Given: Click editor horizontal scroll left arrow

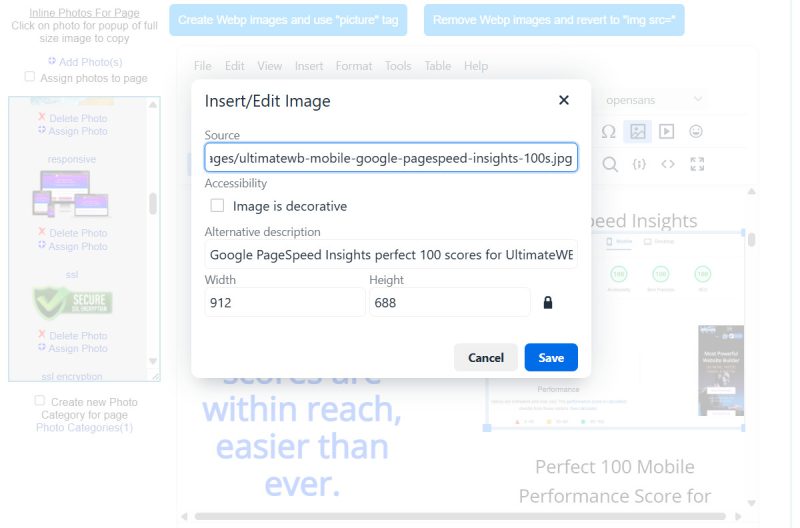Looking at the screenshot, I should point(184,516).
